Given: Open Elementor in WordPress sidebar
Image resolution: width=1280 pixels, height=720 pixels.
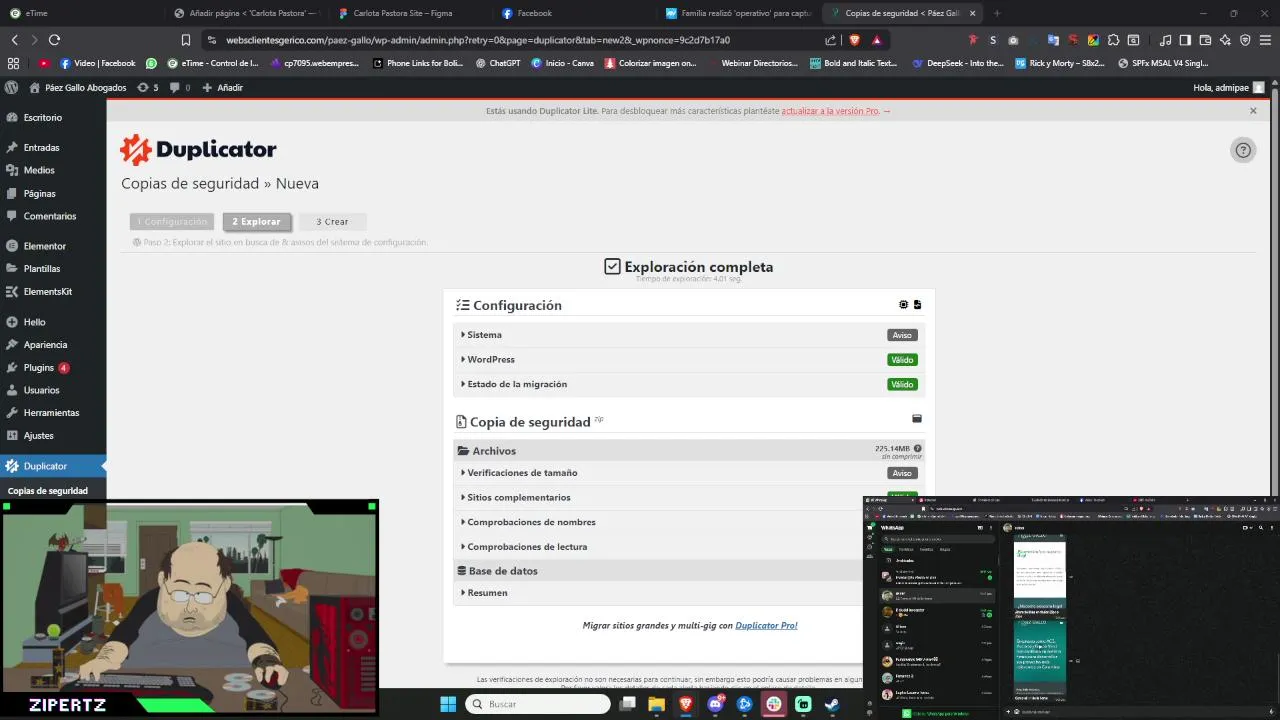Looking at the screenshot, I should tap(53, 246).
